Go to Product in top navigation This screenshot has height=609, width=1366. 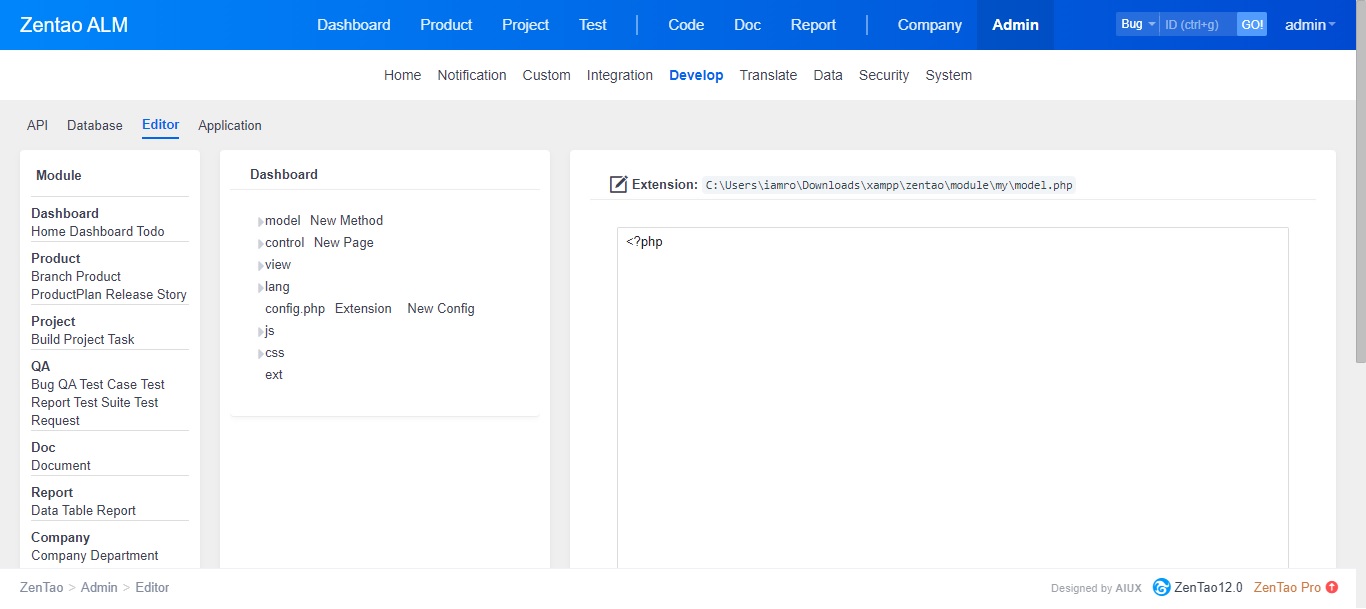pos(446,25)
